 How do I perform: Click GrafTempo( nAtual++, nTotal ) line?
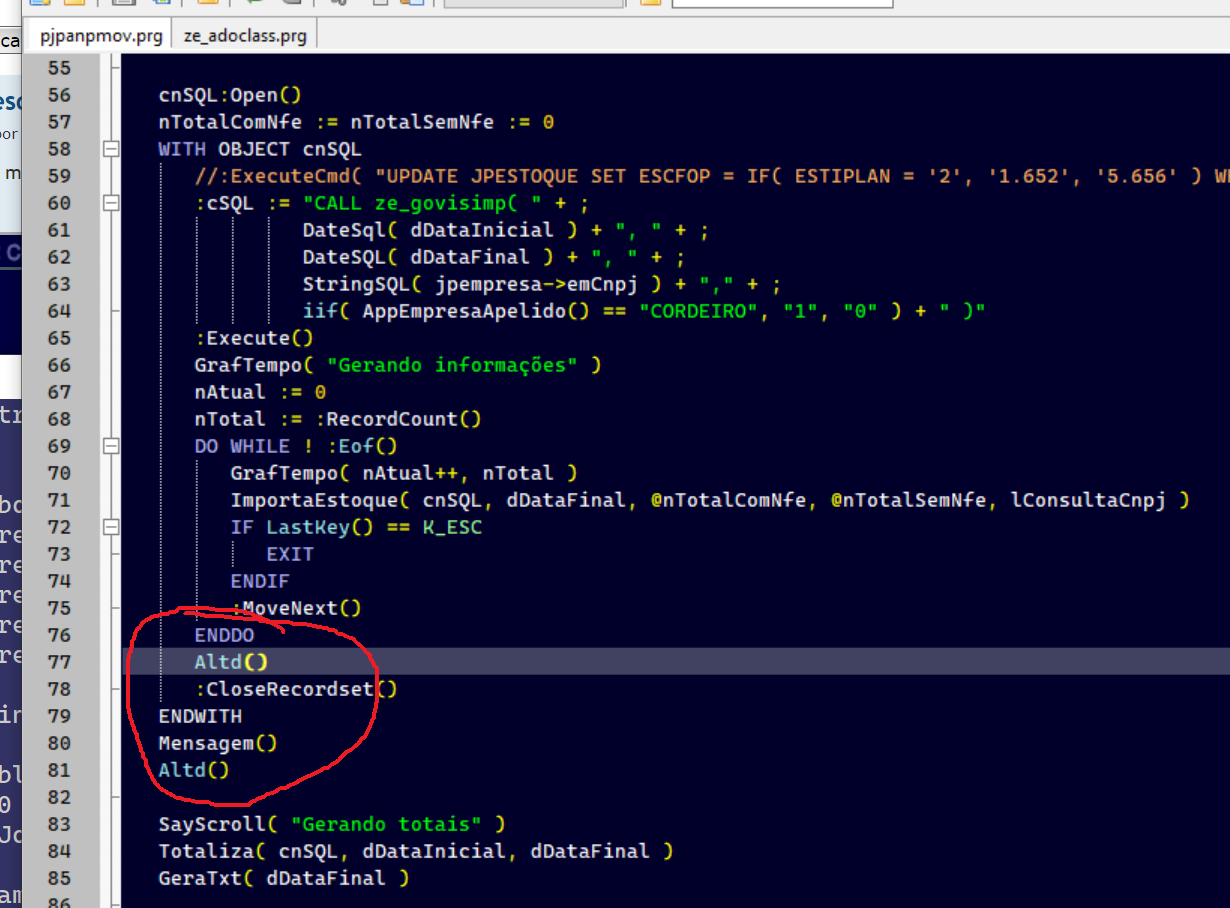coord(404,473)
